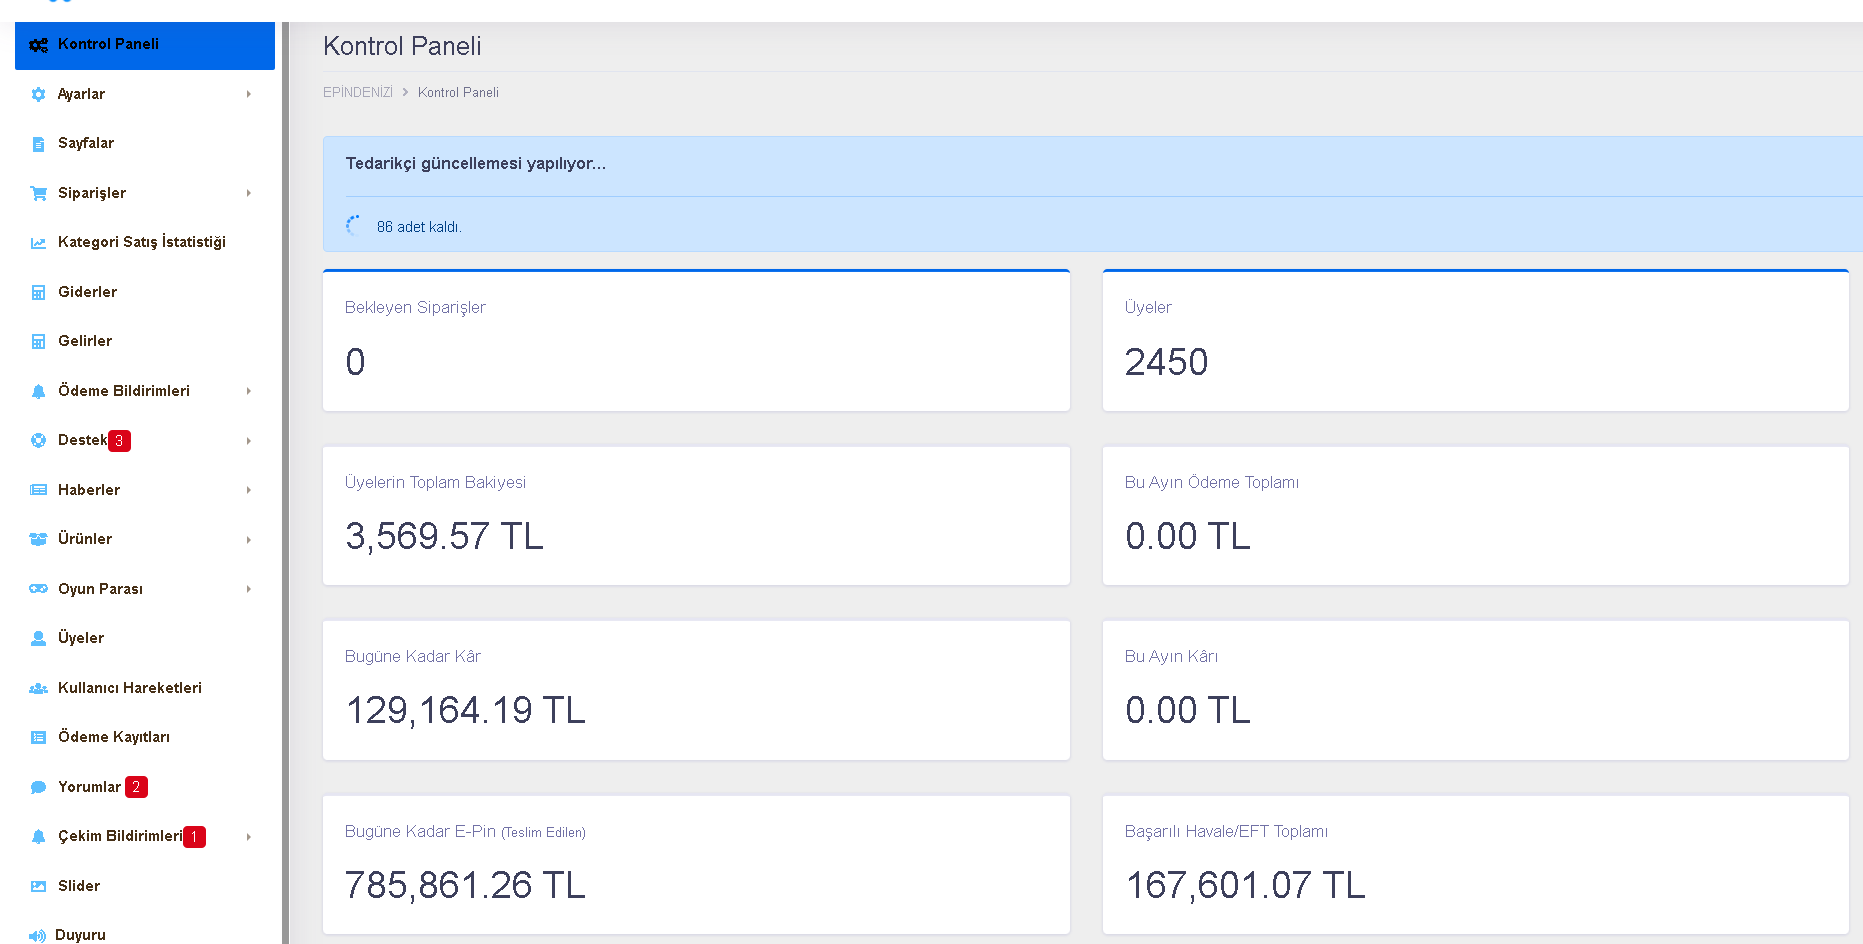
Task: Expand the Destek submenu arrow
Action: pos(248,441)
